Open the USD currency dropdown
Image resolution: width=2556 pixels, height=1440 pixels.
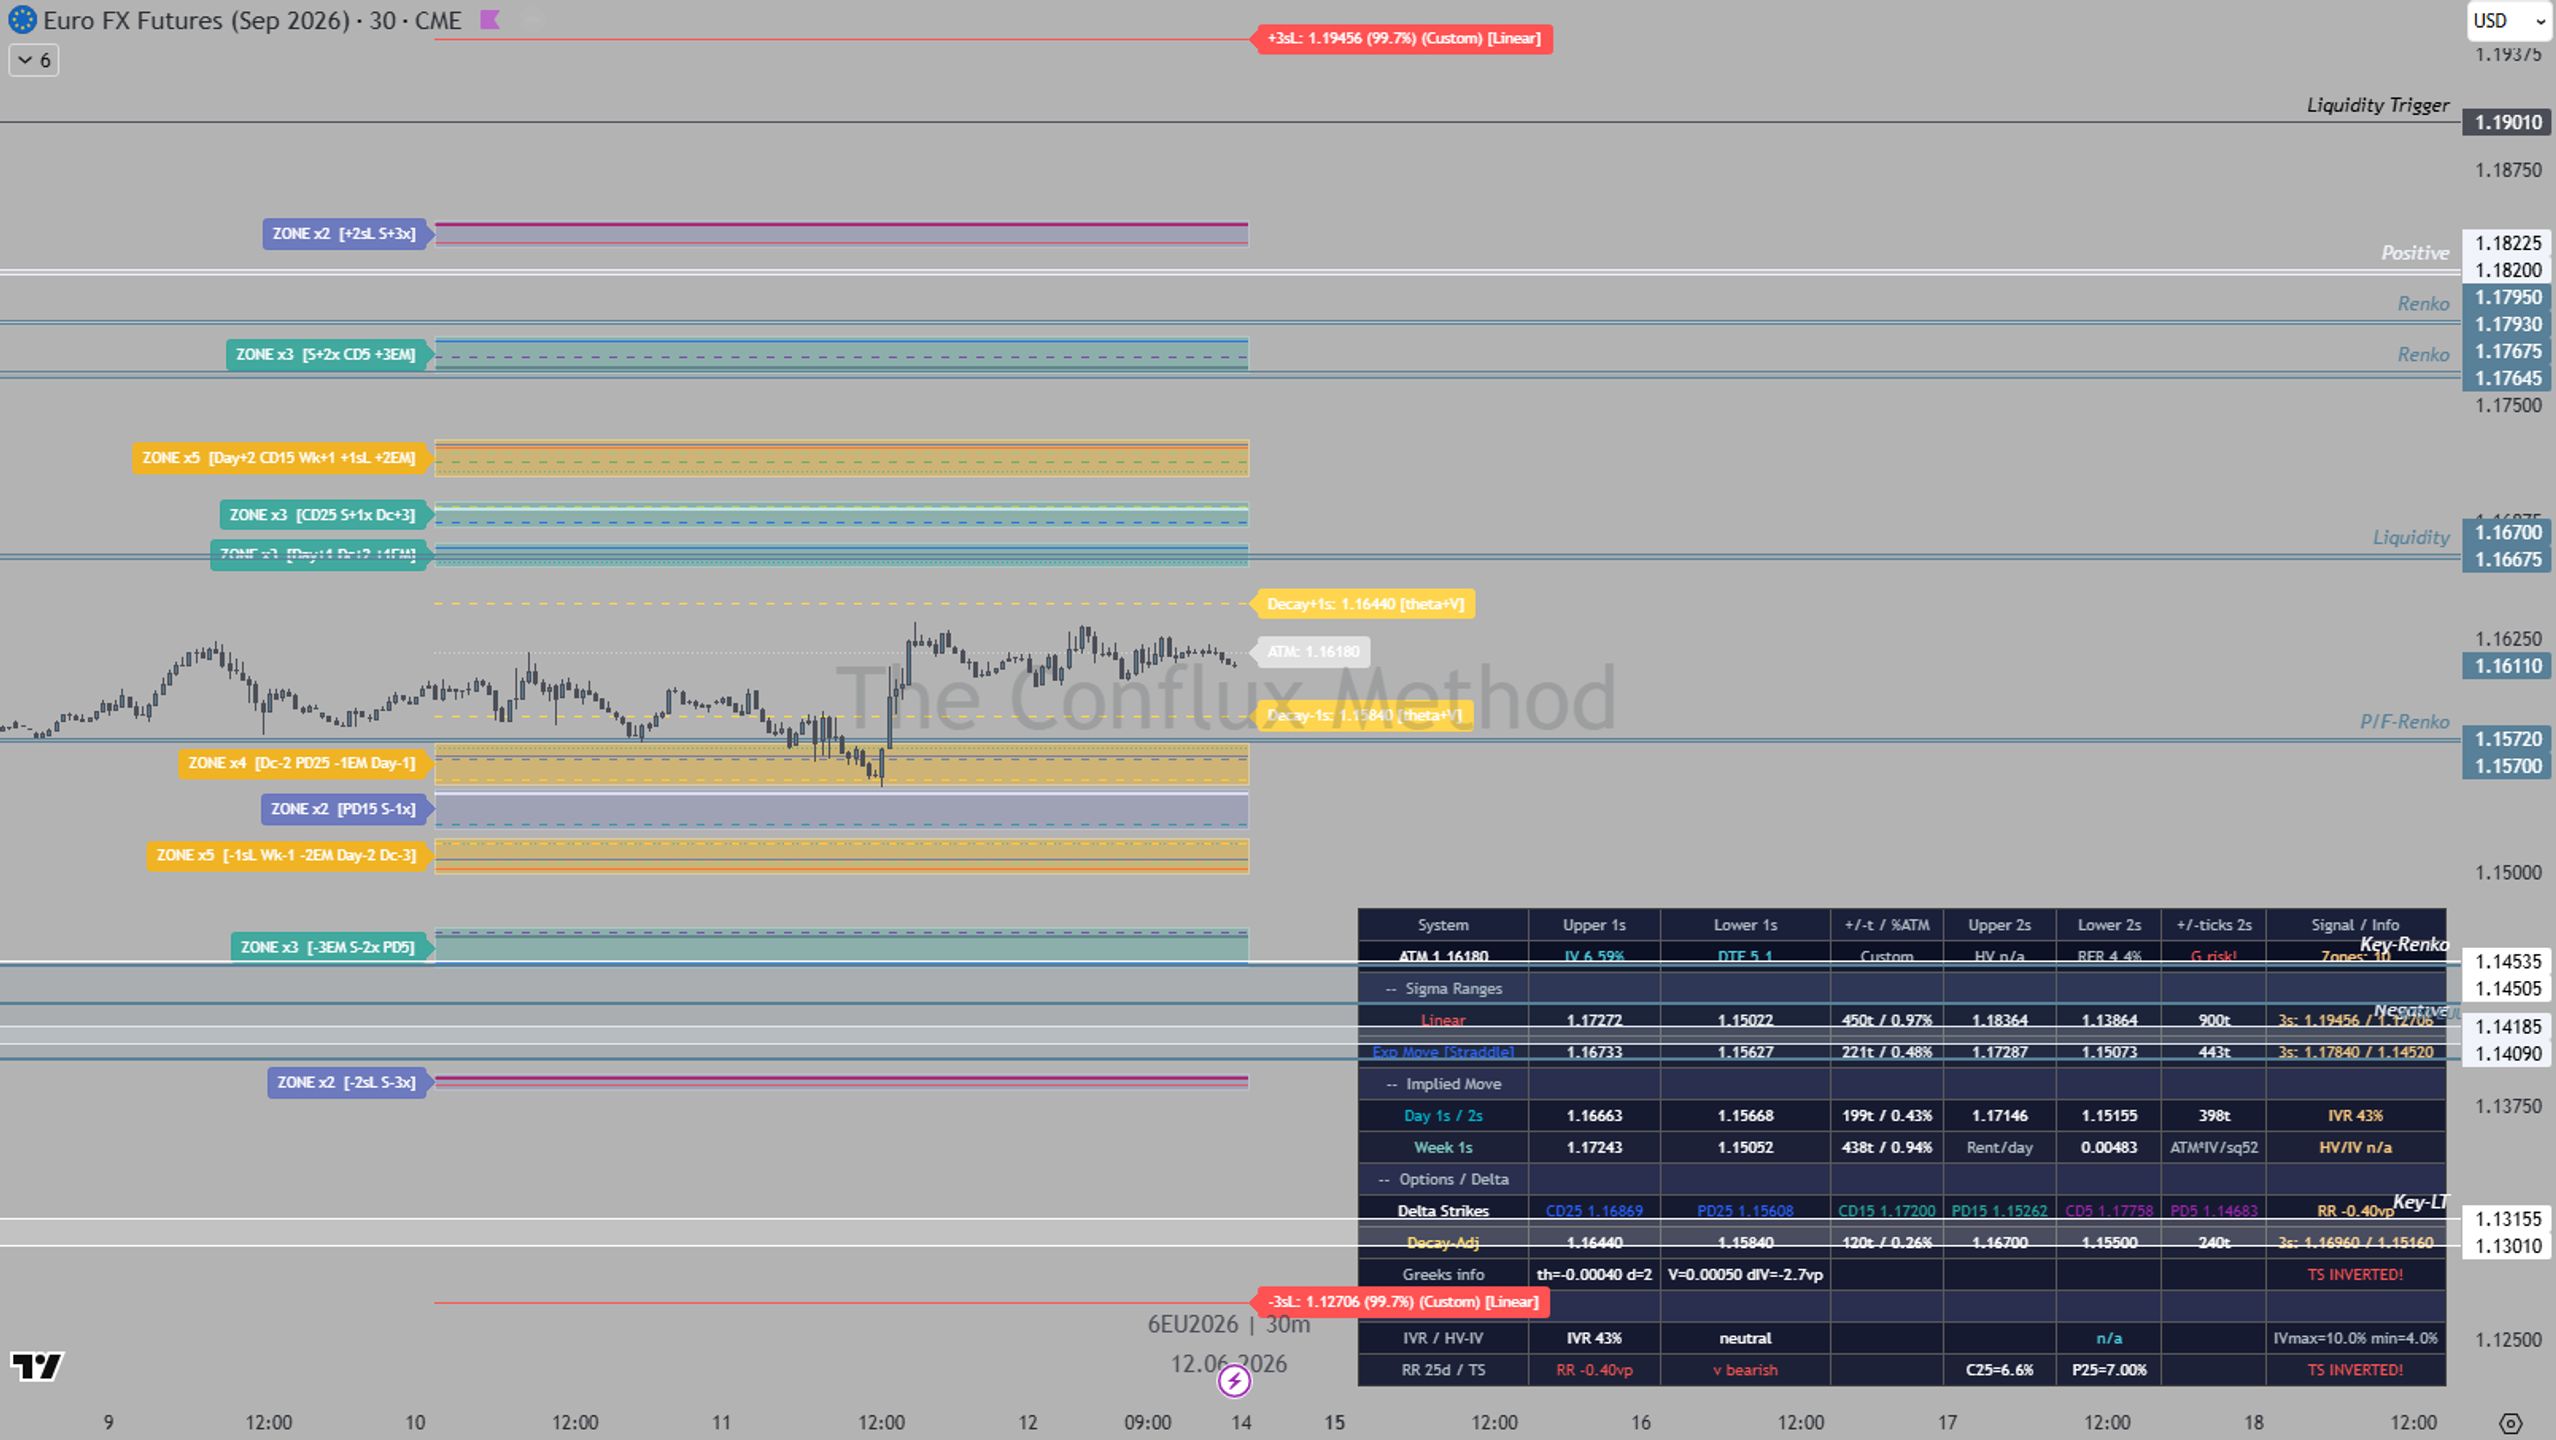[x=2508, y=21]
